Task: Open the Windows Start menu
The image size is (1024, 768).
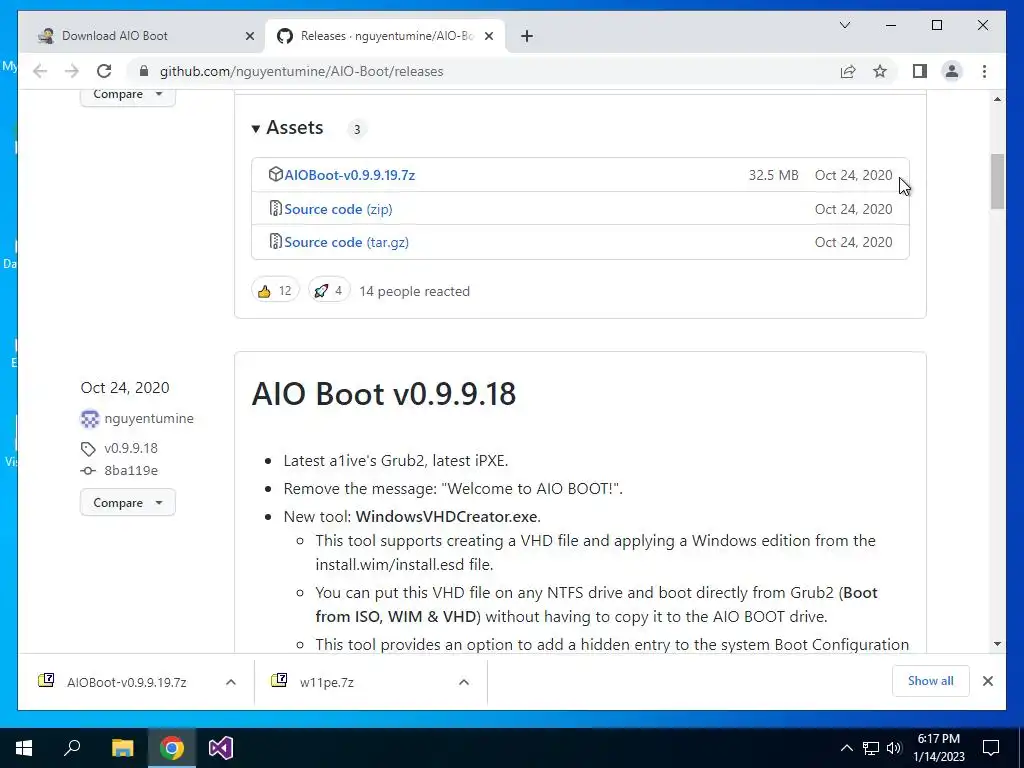Action: click(24, 748)
